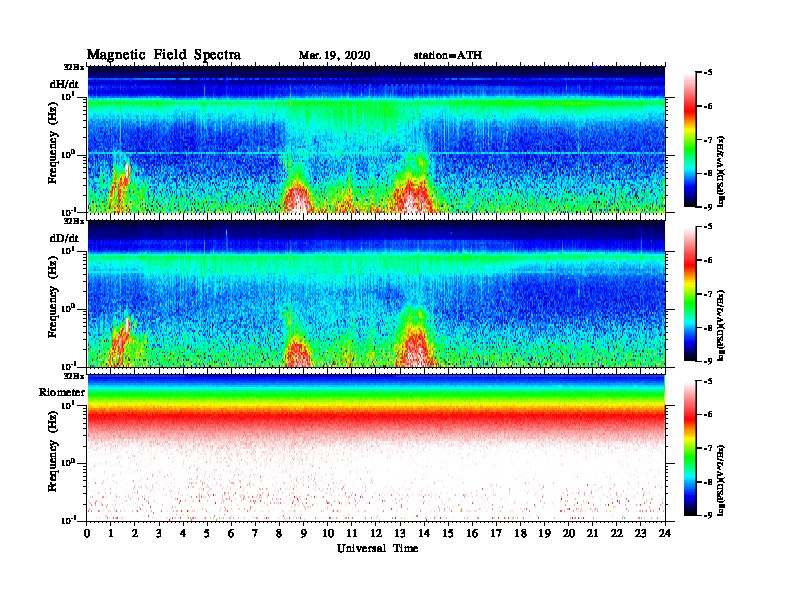Click the "station=ATH" label
This screenshot has width=792, height=612.
tap(448, 56)
